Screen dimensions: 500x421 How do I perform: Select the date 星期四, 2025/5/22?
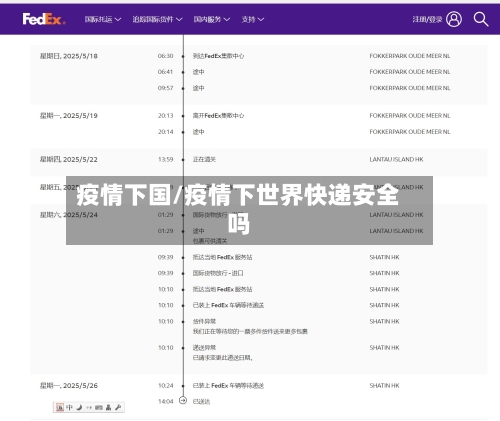69,159
